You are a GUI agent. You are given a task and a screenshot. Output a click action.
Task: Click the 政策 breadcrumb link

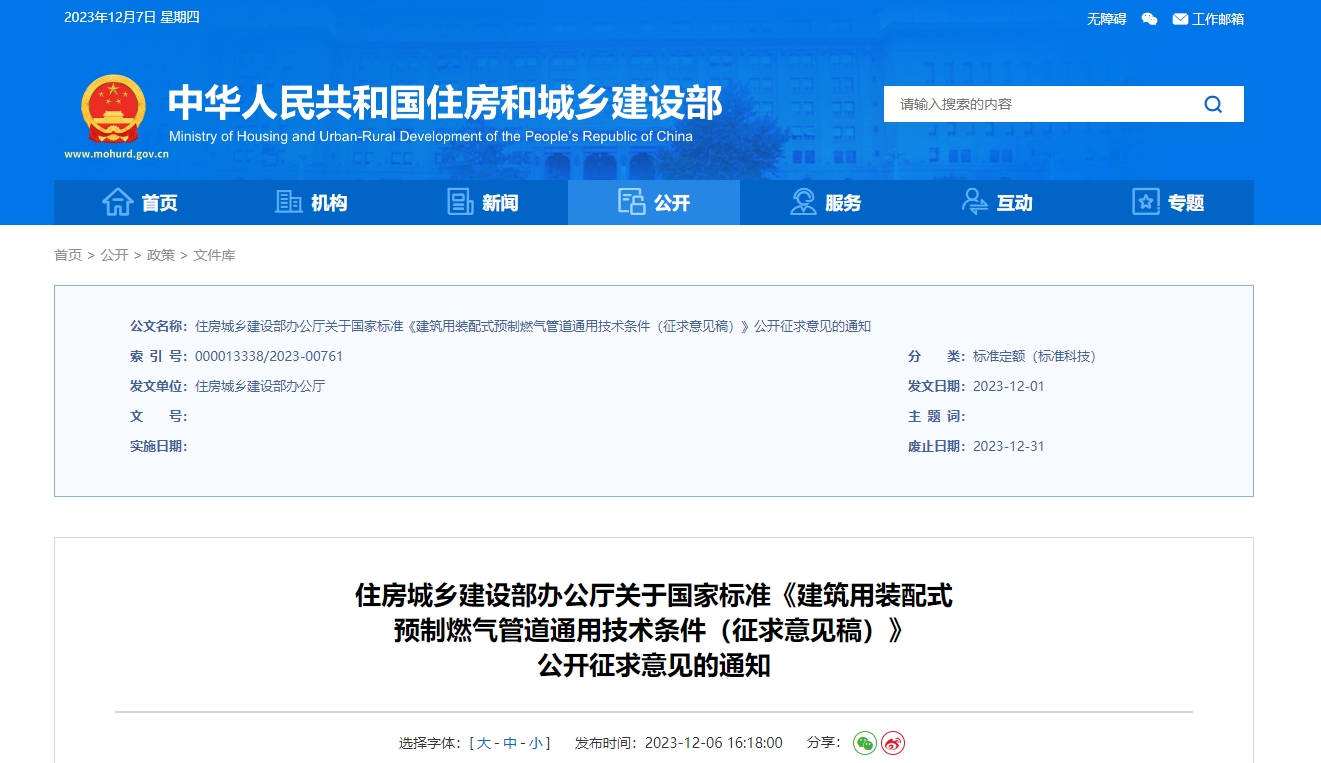coord(161,255)
